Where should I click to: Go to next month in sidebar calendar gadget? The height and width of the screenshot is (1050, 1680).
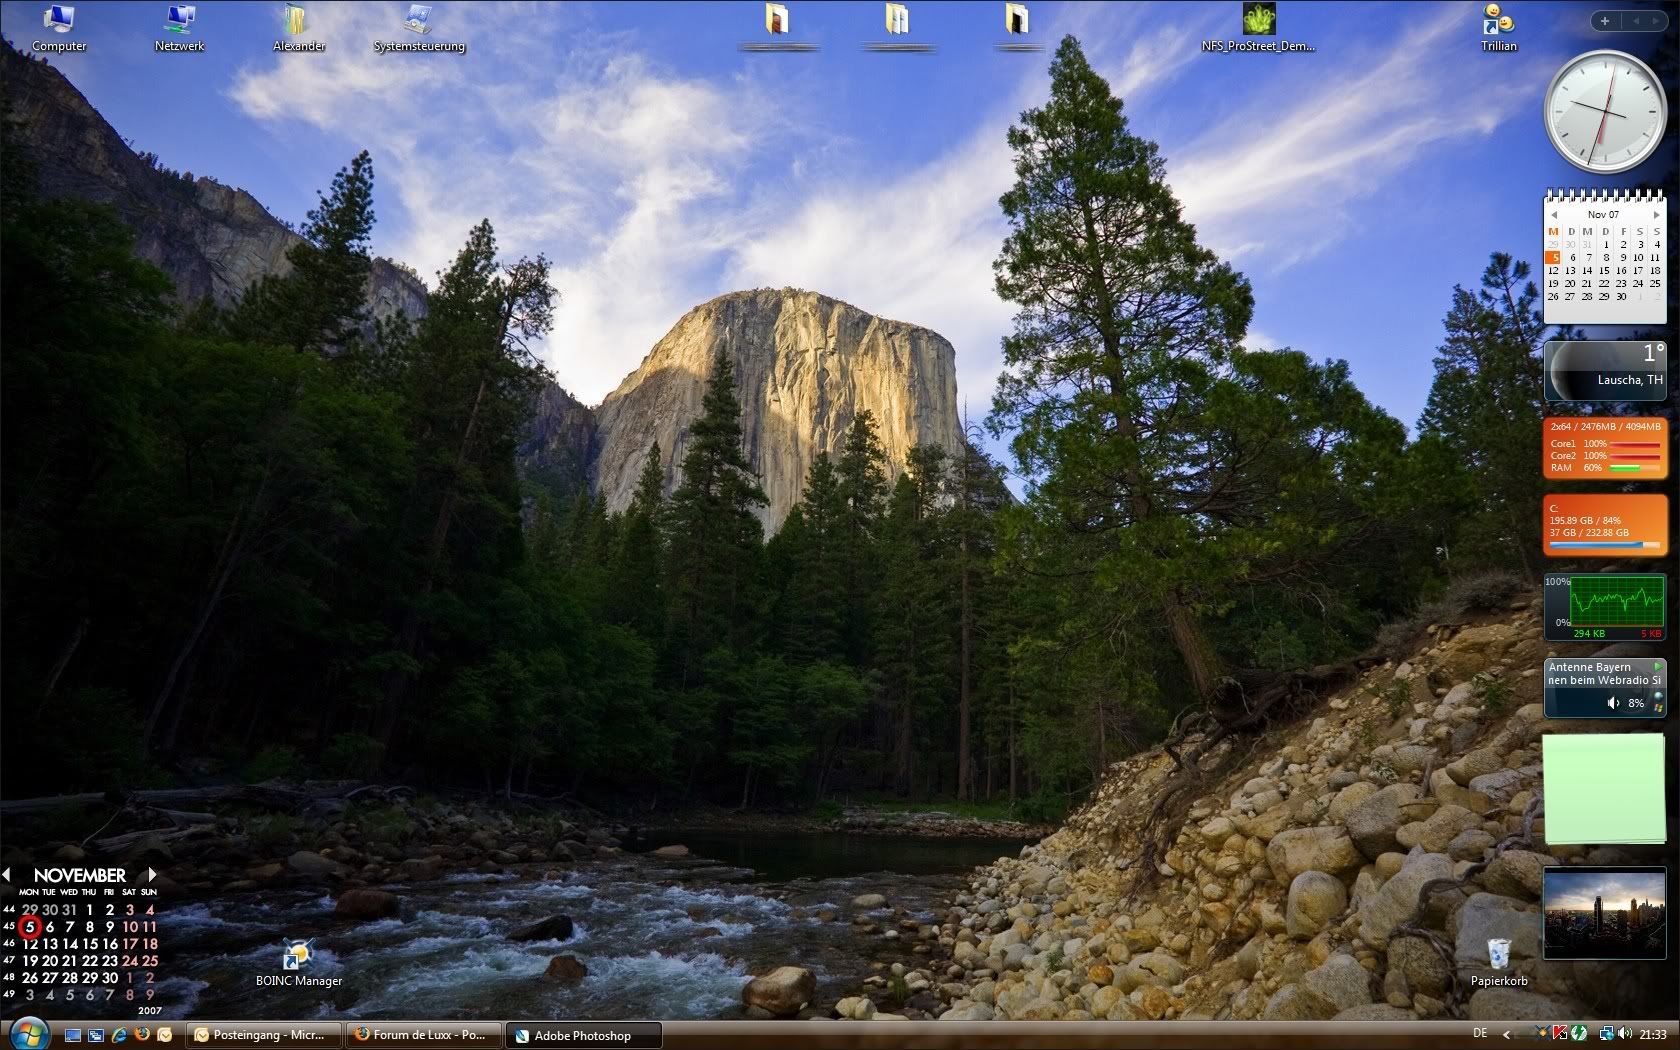coord(1656,215)
